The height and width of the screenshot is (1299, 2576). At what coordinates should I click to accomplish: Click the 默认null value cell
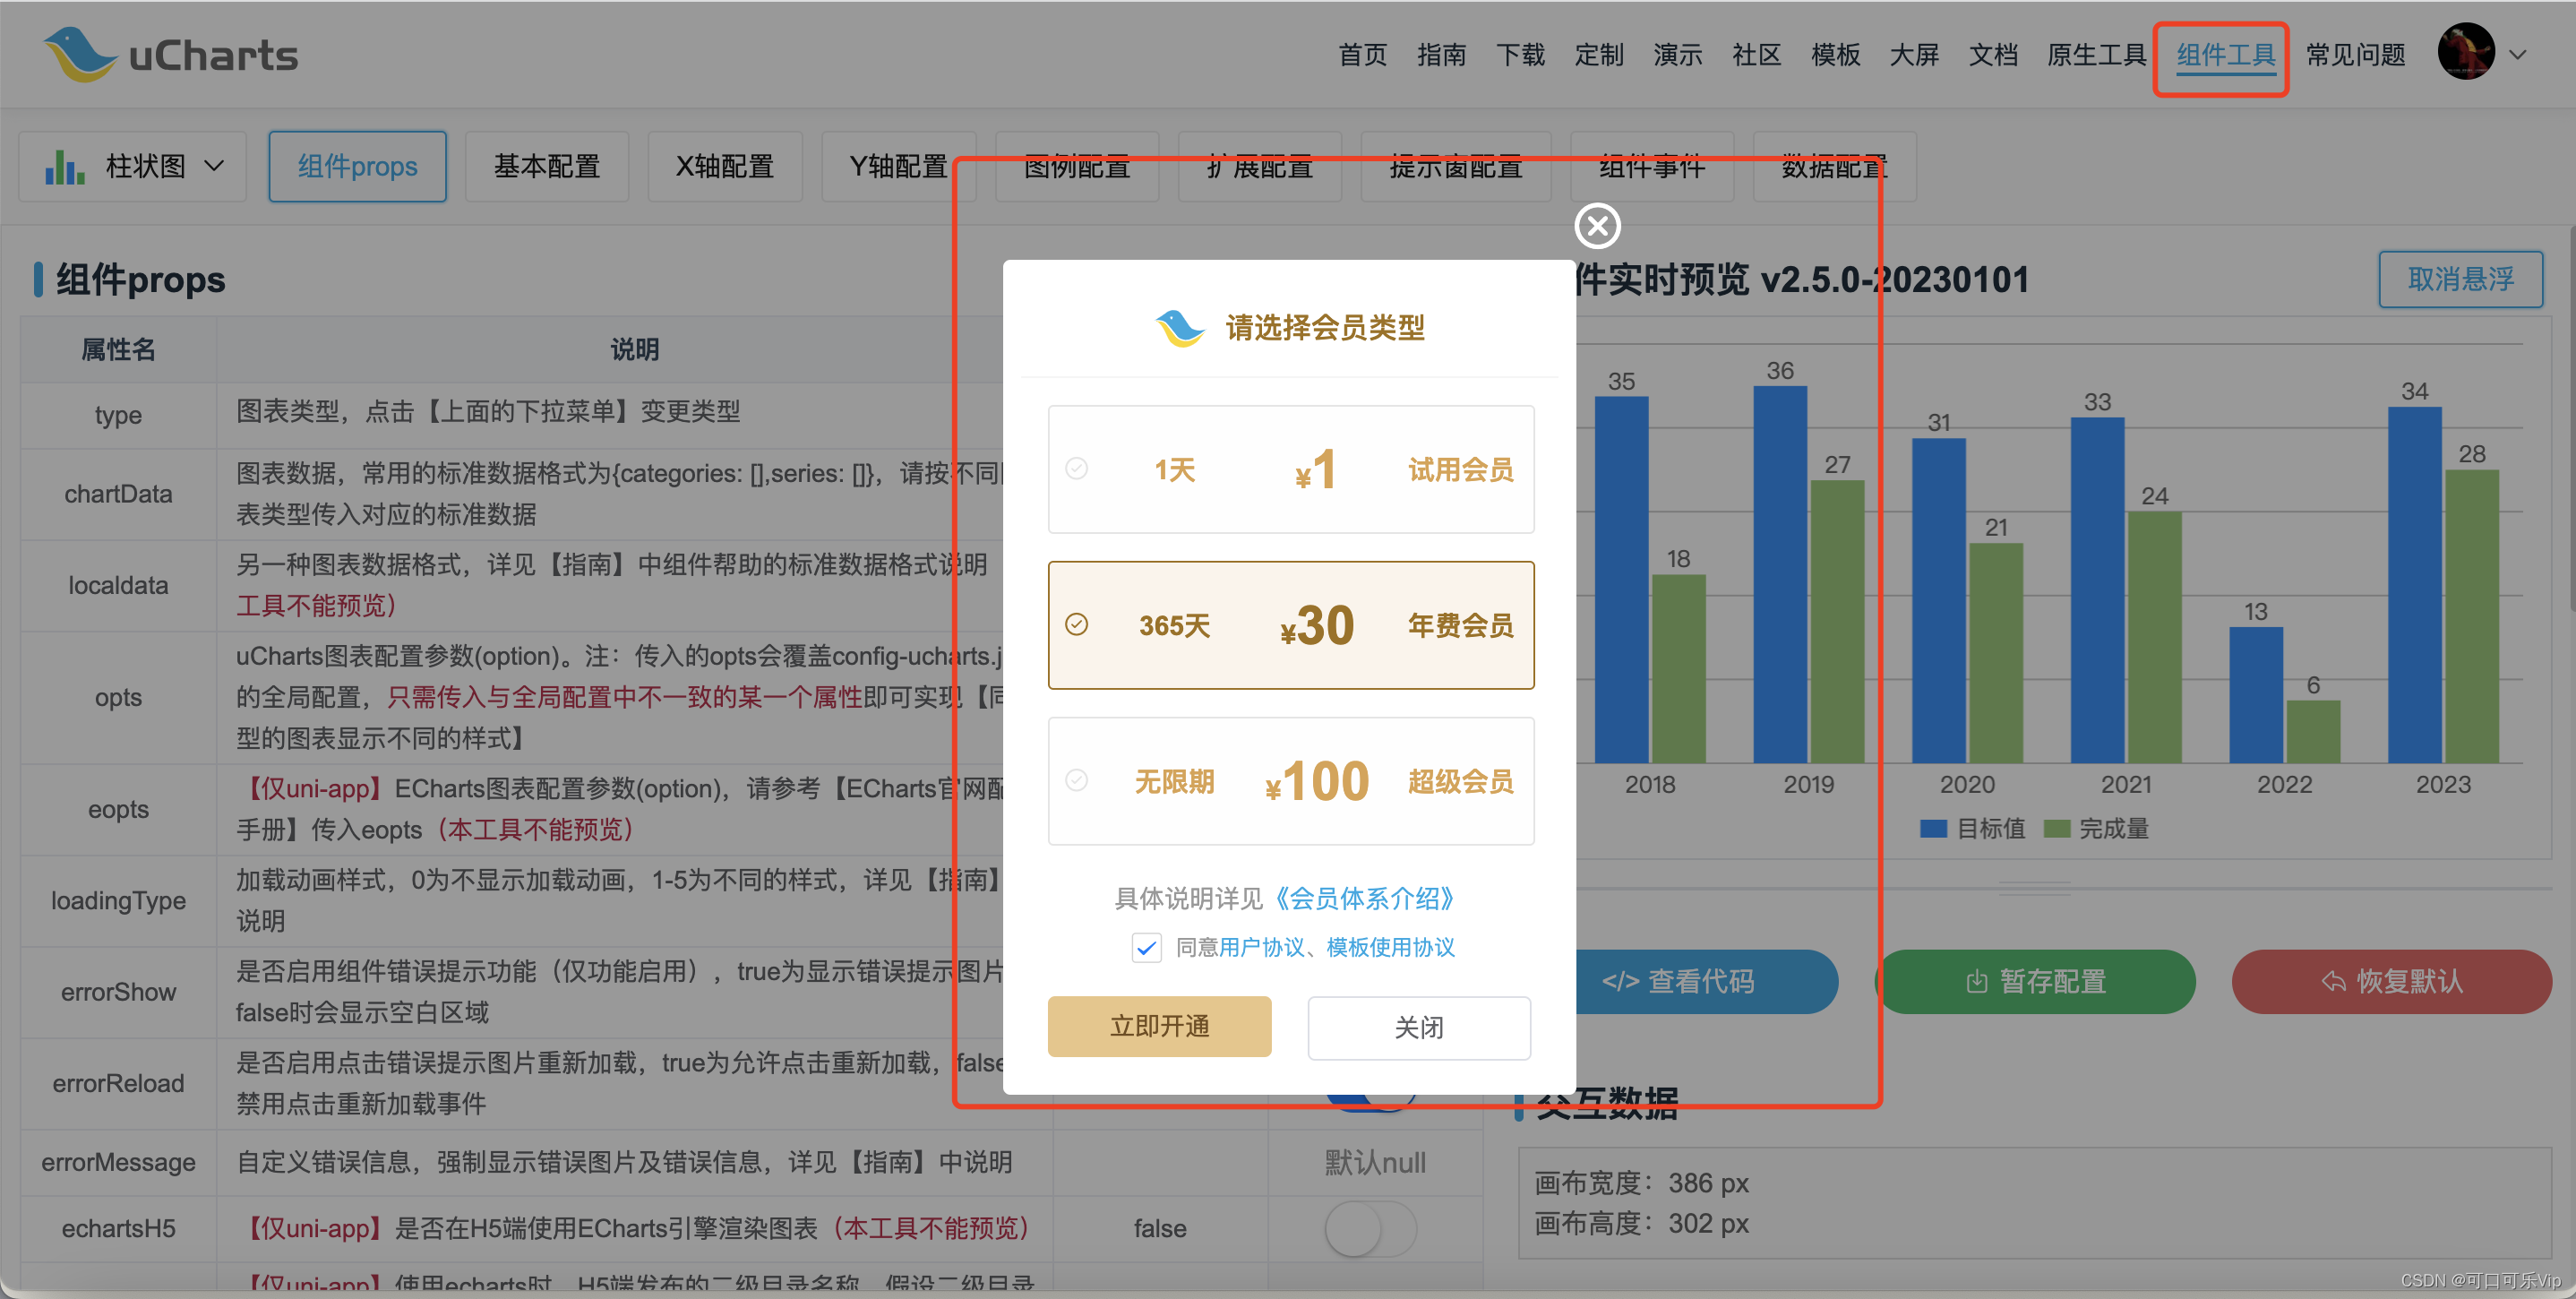pos(1375,1162)
